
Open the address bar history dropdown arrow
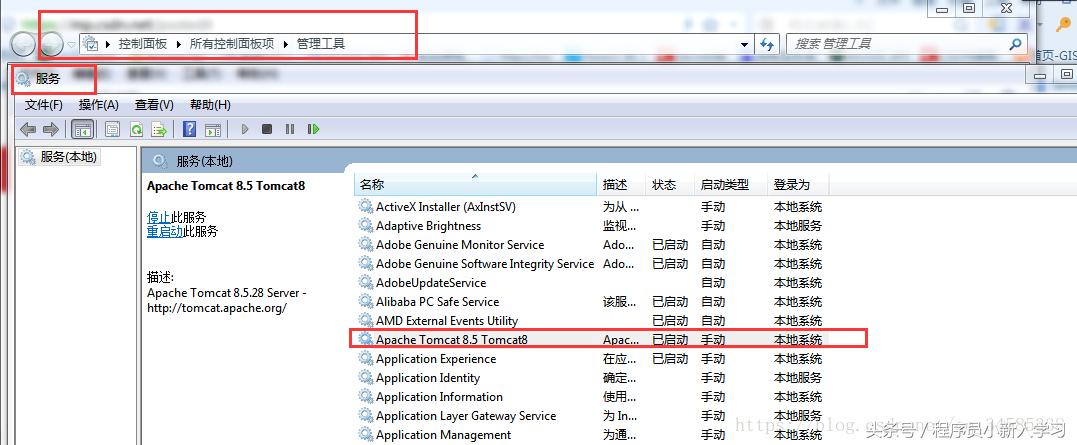[744, 45]
